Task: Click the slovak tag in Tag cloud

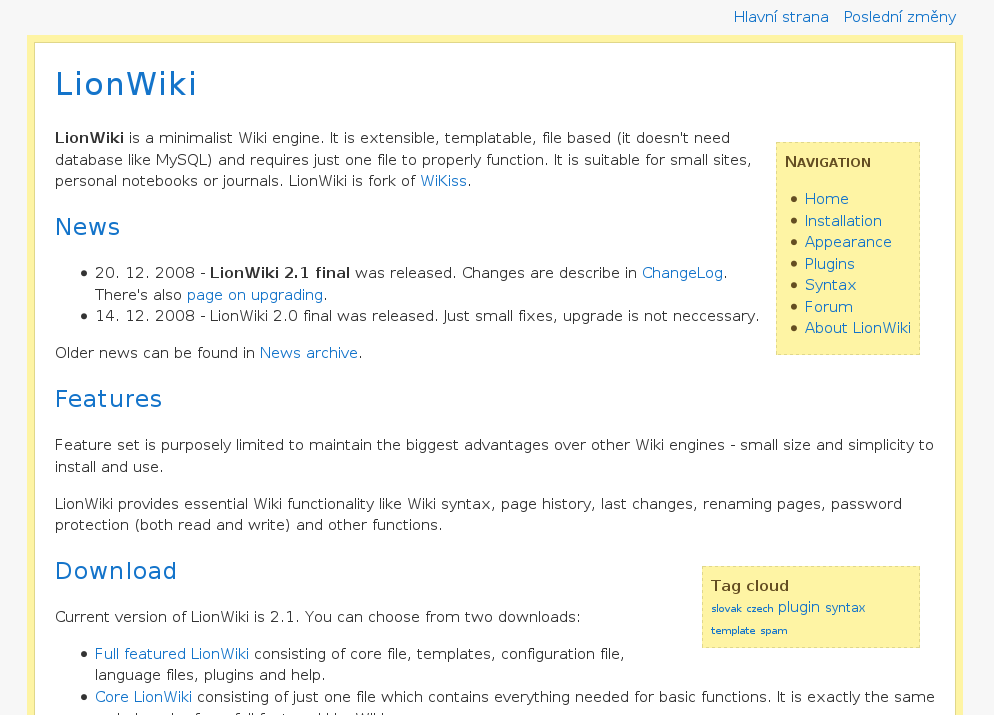Action: click(726, 609)
